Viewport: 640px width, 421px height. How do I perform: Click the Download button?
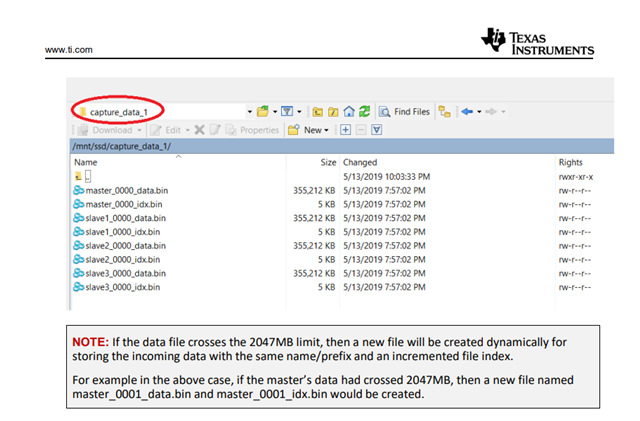coord(105,130)
